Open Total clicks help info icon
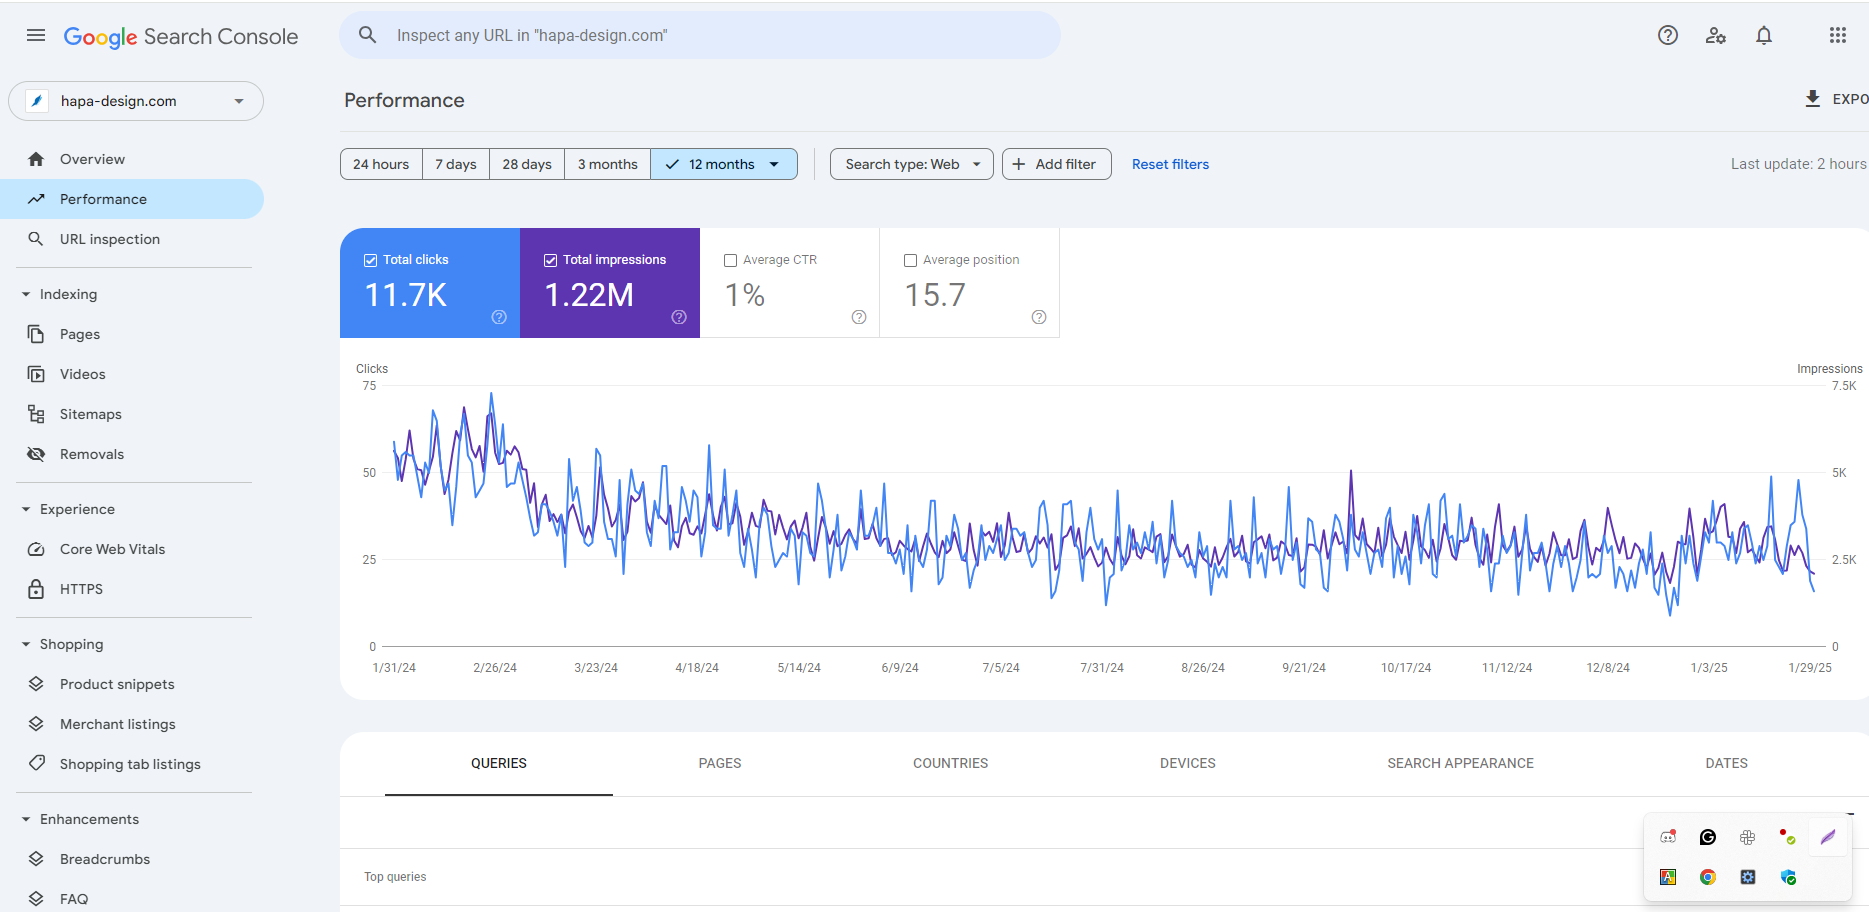Viewport: 1869px width, 912px height. pos(499,317)
